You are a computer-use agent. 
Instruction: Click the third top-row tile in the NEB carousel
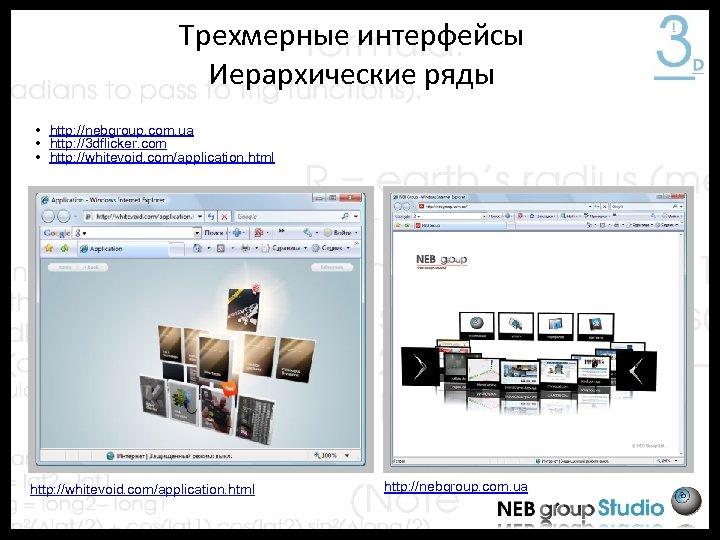click(x=556, y=327)
